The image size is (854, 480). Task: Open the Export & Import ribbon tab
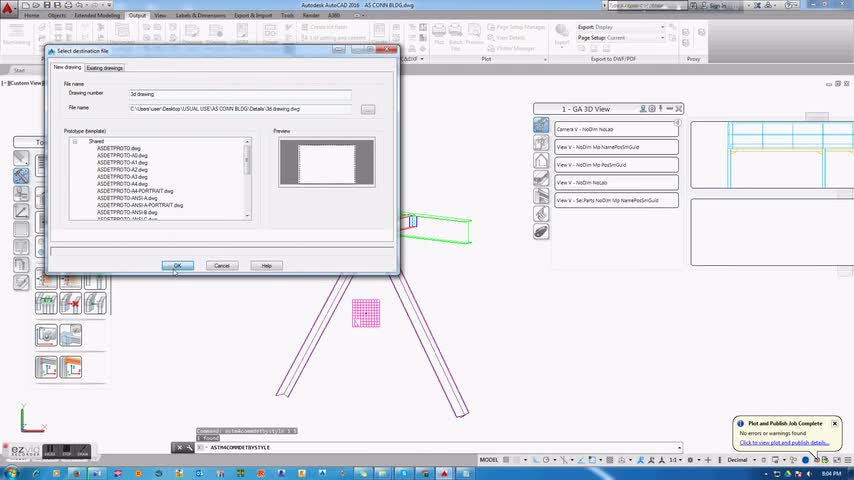coord(253,15)
